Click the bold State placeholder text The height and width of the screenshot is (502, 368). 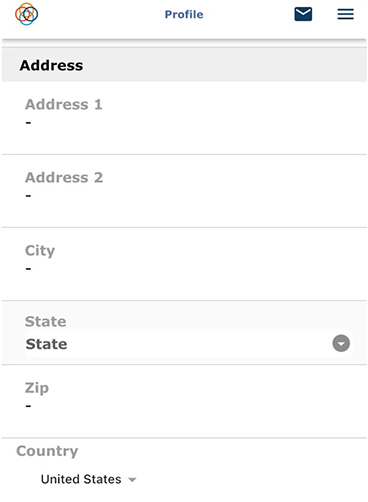[x=46, y=344]
